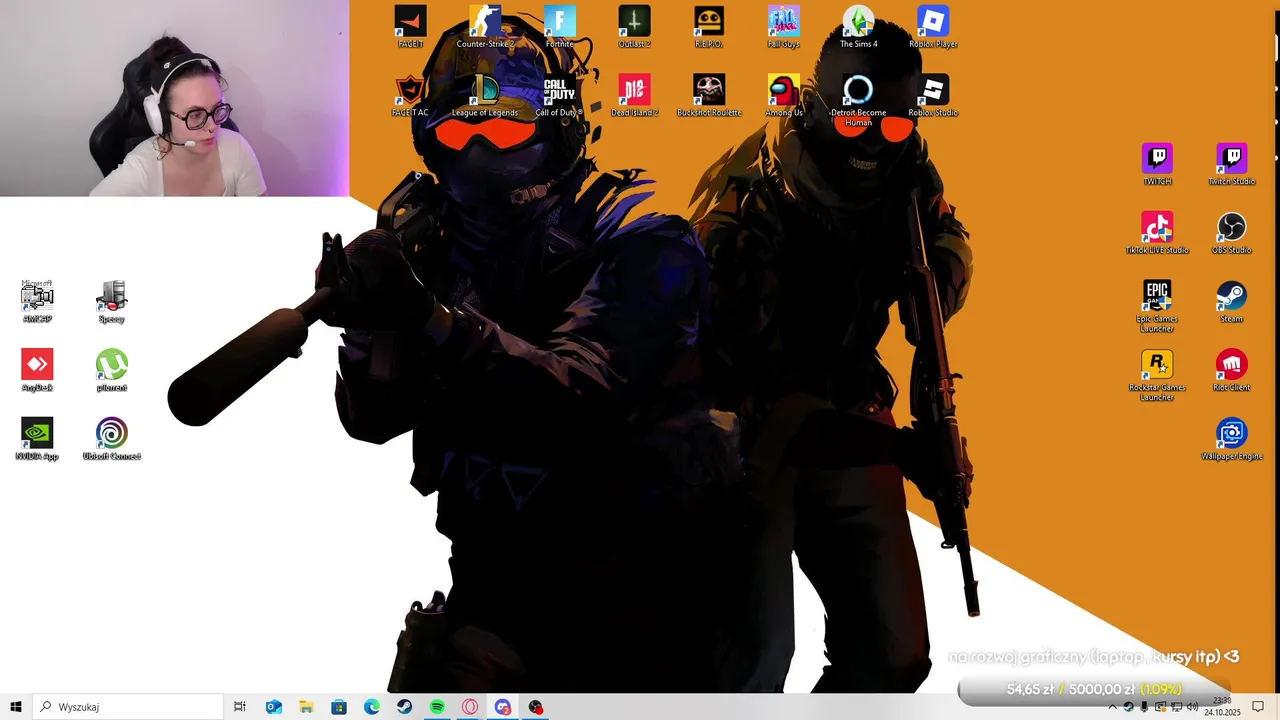The height and width of the screenshot is (720, 1280).
Task: Click the R.E.P.O. game icon
Action: point(709,27)
